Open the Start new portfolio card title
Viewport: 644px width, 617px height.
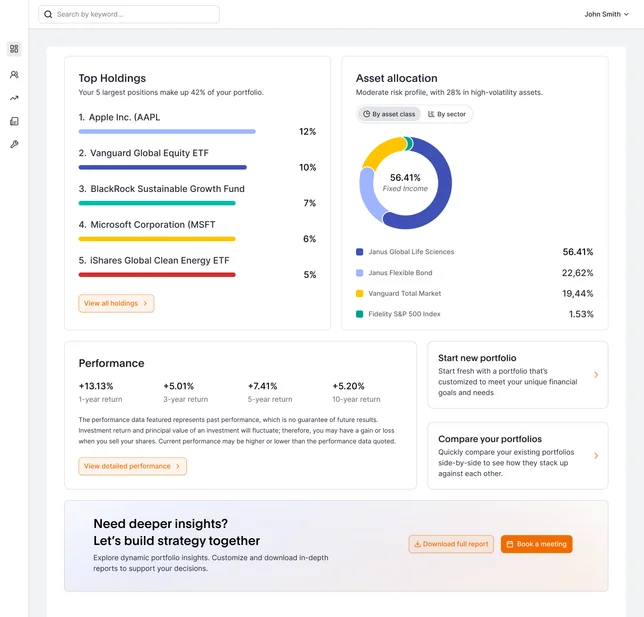[x=477, y=358]
